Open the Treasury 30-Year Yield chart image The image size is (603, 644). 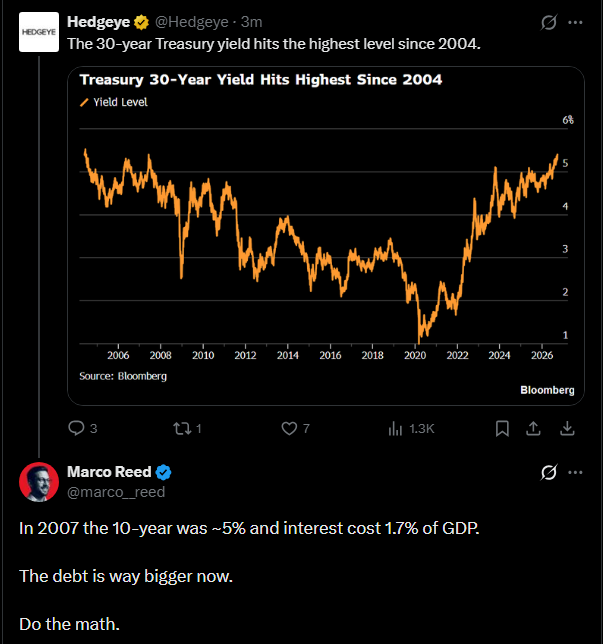tap(326, 236)
